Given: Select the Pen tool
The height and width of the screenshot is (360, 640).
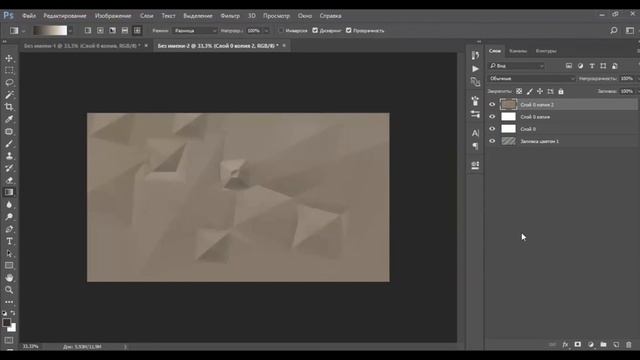Looking at the screenshot, I should (x=9, y=229).
